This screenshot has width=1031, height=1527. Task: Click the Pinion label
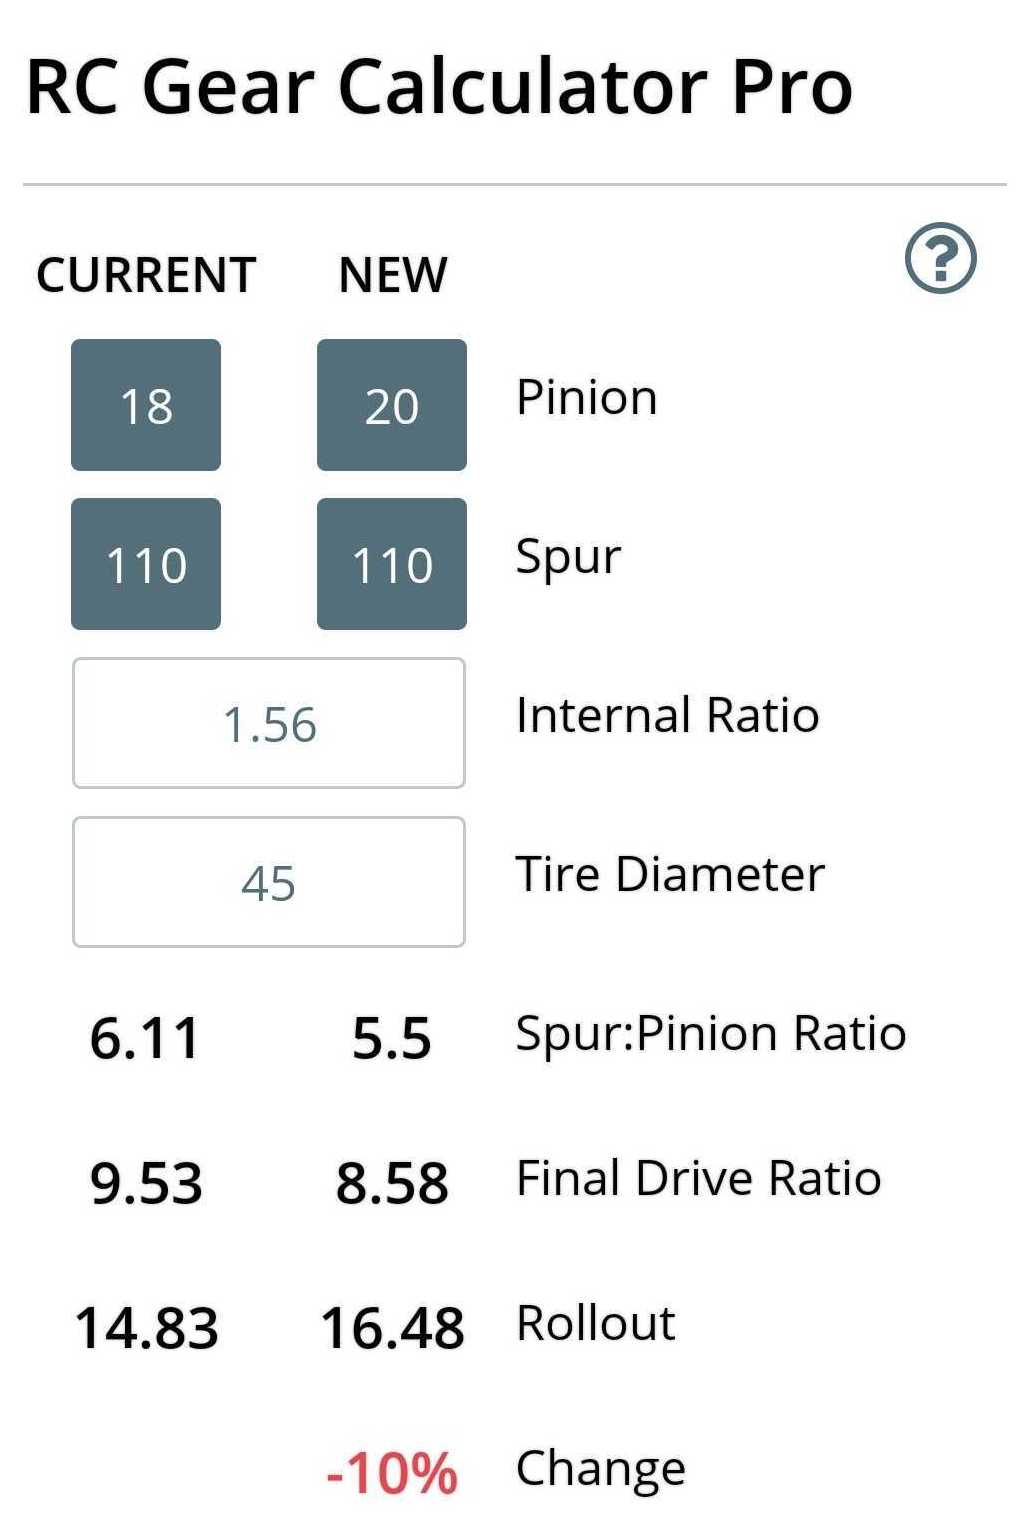pos(587,398)
